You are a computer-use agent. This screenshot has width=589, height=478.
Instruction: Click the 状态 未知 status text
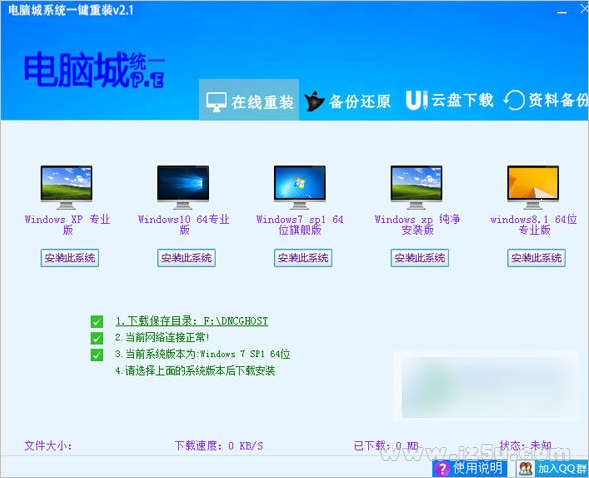pos(525,446)
